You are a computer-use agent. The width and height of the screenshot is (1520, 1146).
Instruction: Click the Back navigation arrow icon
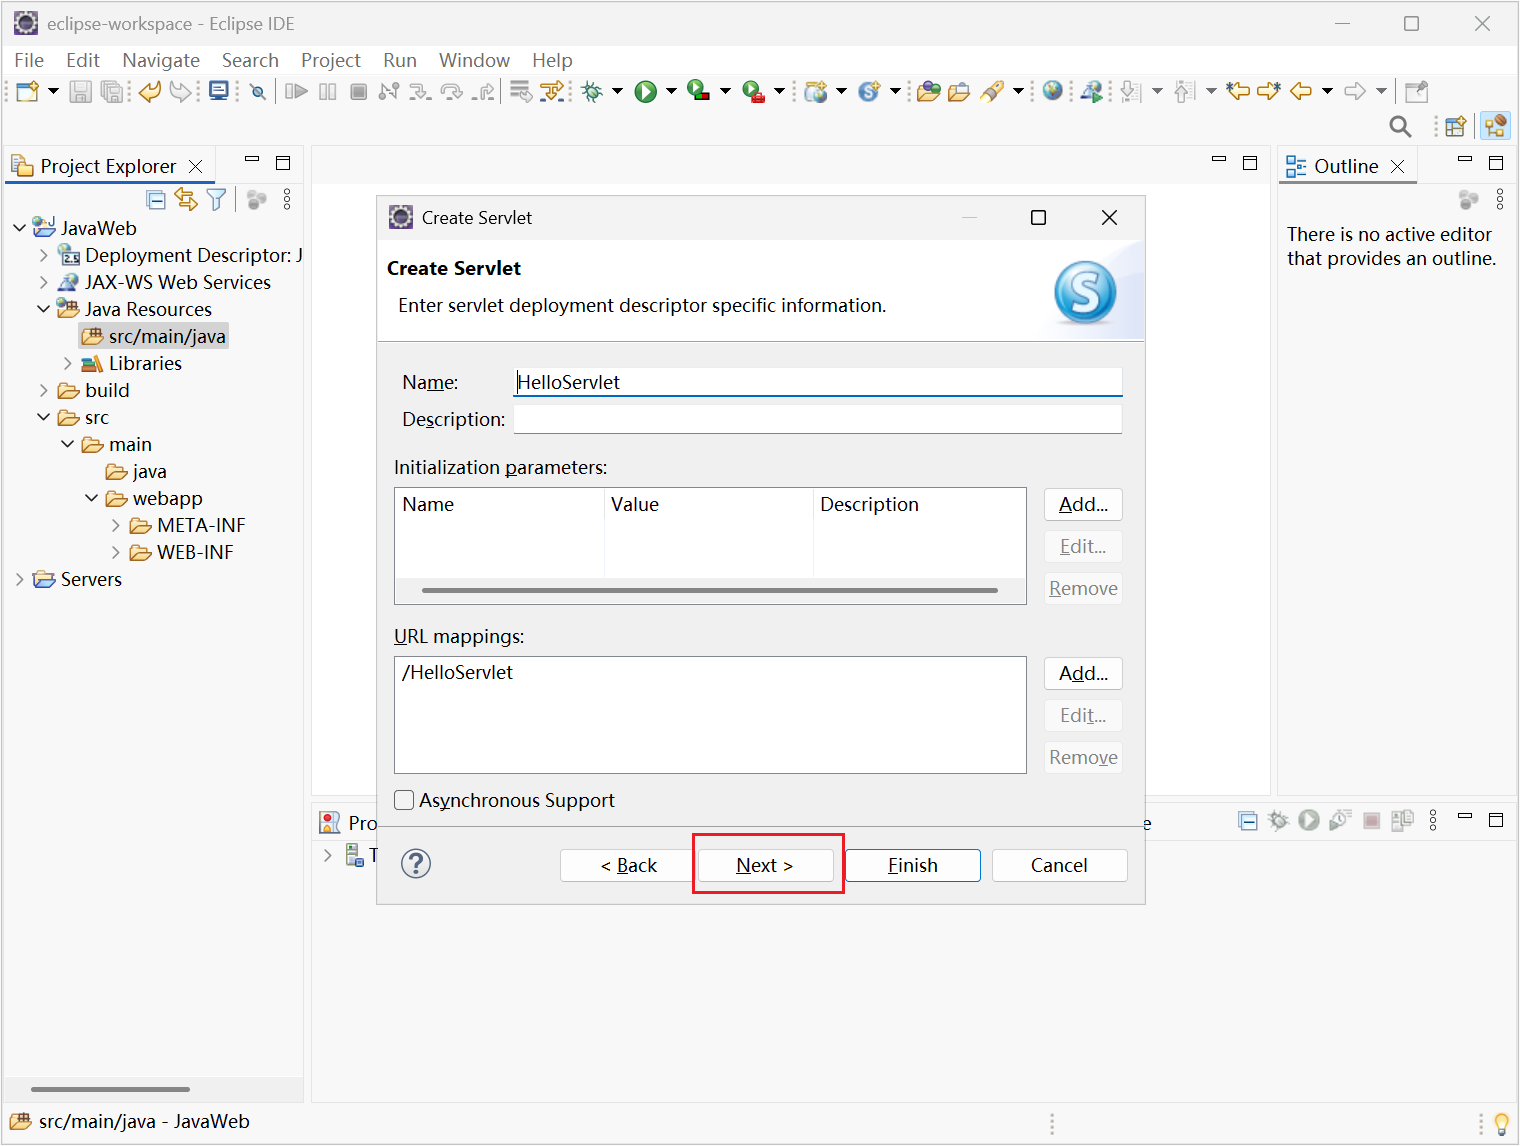click(1300, 91)
